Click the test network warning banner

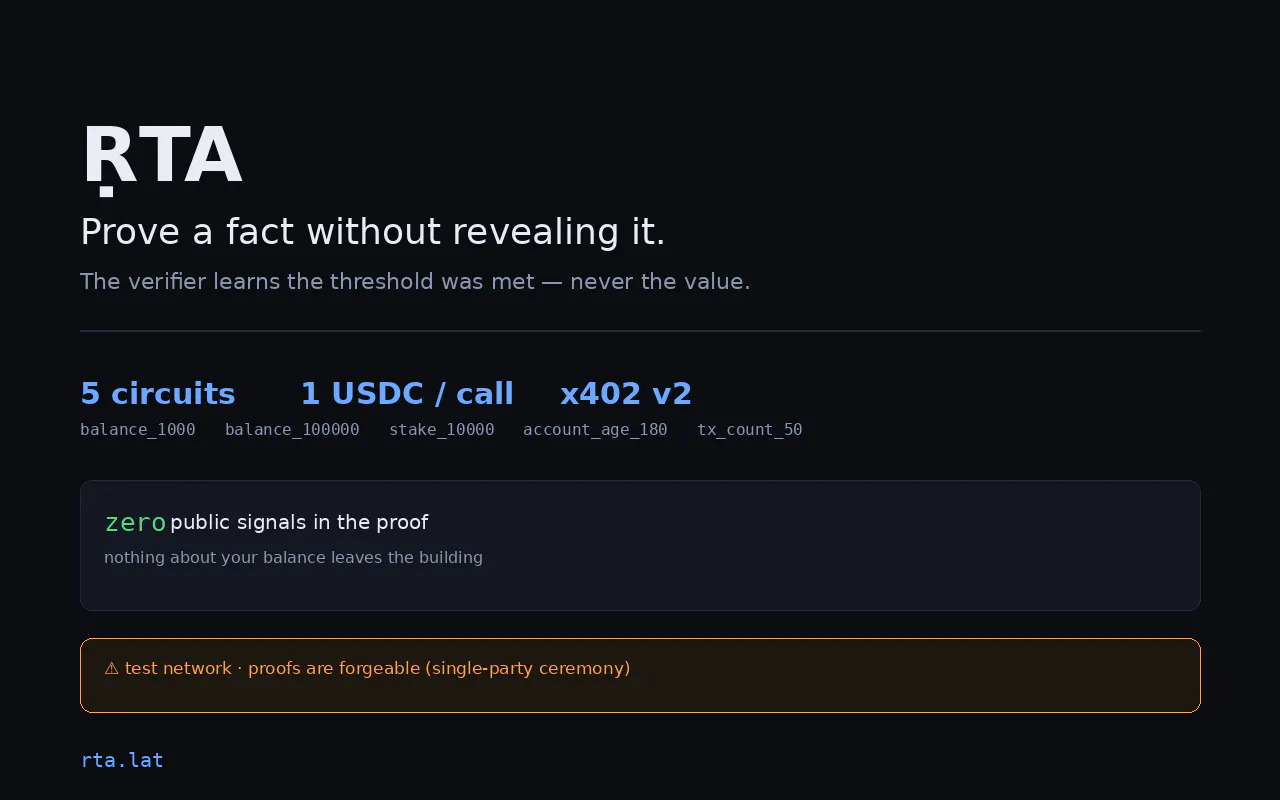(x=640, y=676)
